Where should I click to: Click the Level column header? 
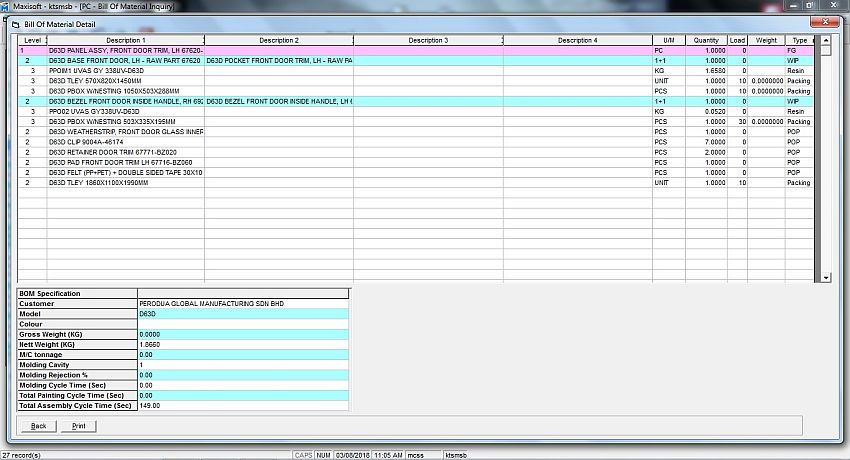click(x=32, y=40)
